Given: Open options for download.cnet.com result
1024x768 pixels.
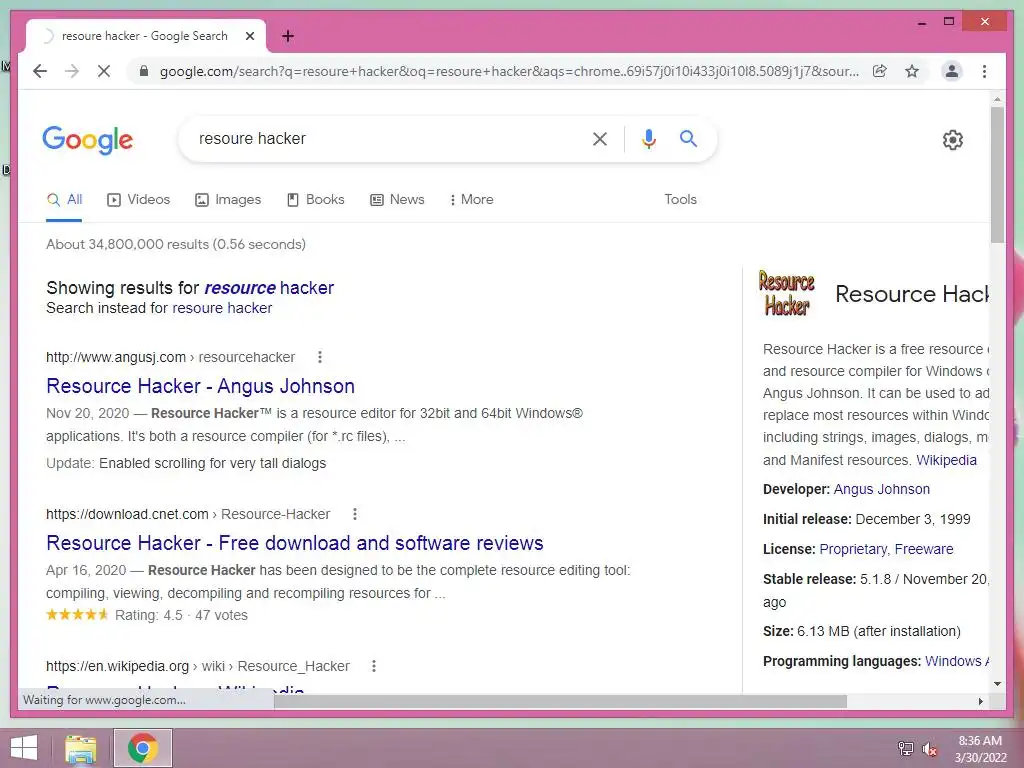Looking at the screenshot, I should [x=355, y=514].
